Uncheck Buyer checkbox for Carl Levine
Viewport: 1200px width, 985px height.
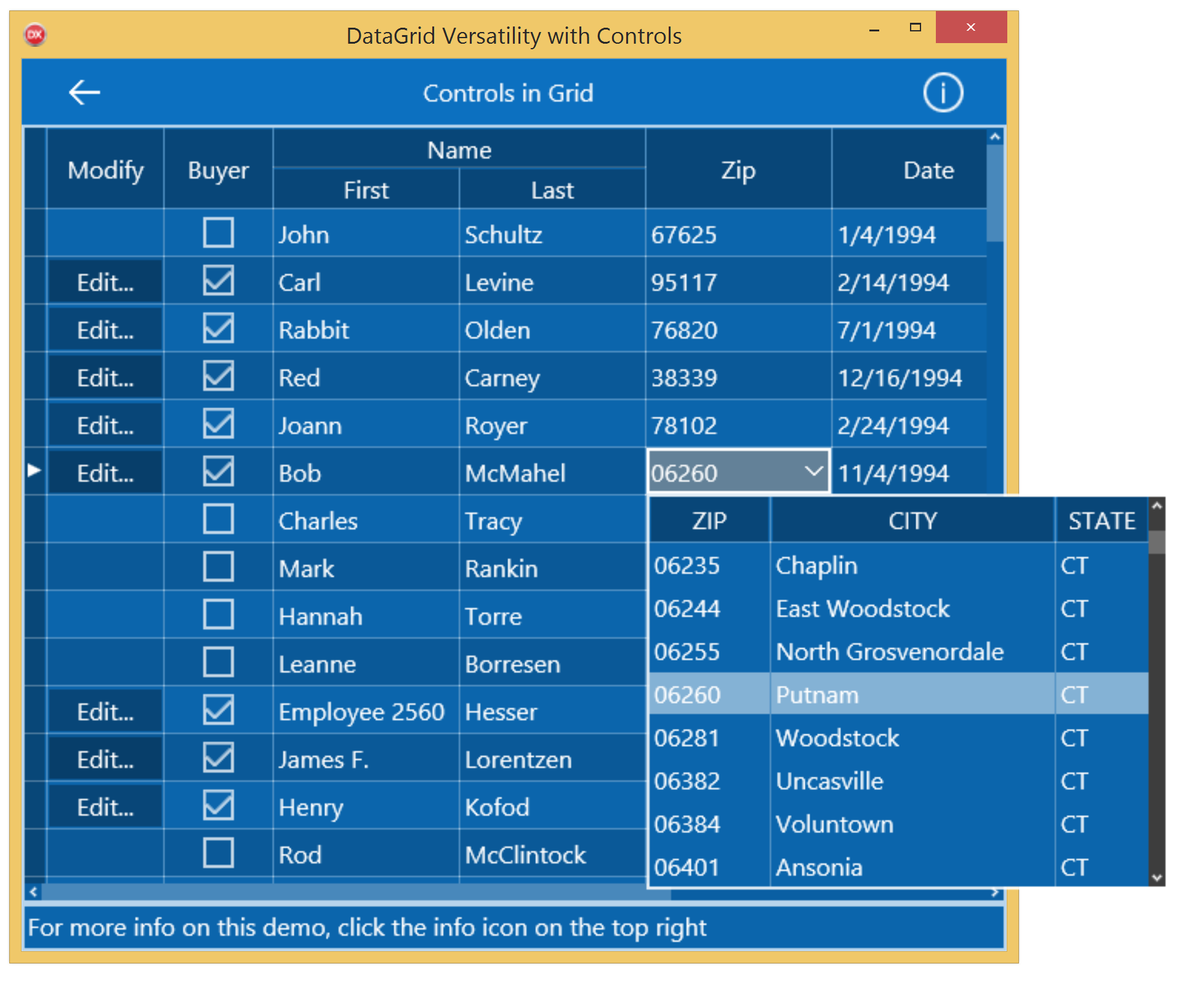218,281
